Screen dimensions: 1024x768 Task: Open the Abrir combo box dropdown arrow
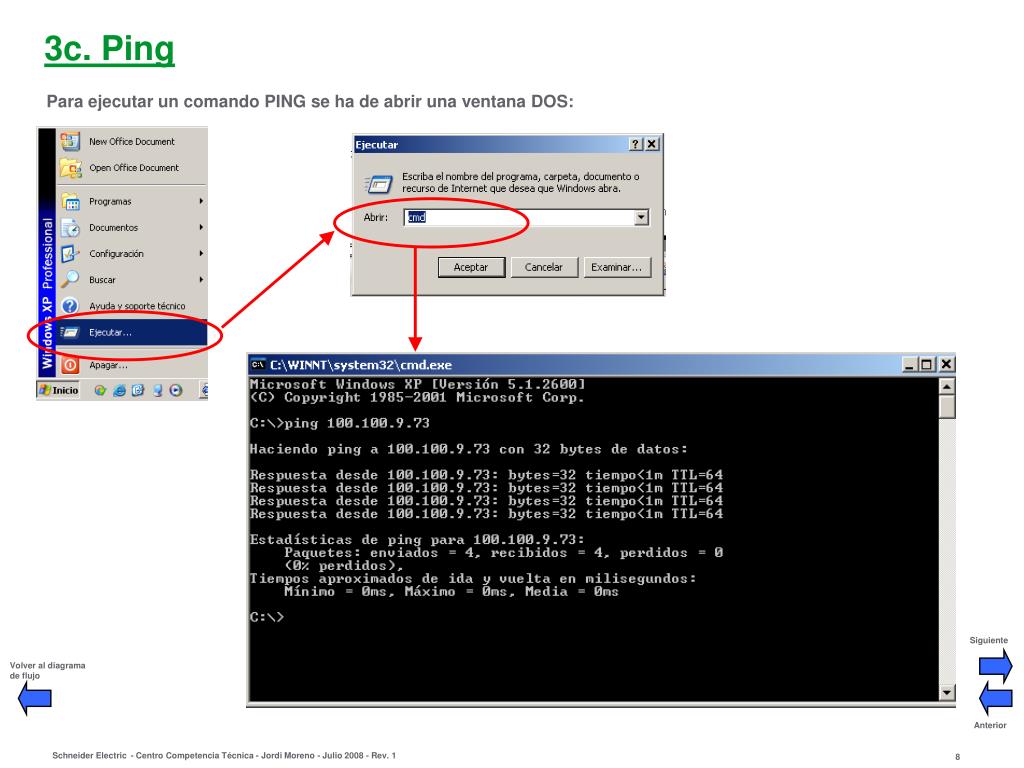pyautogui.click(x=641, y=217)
